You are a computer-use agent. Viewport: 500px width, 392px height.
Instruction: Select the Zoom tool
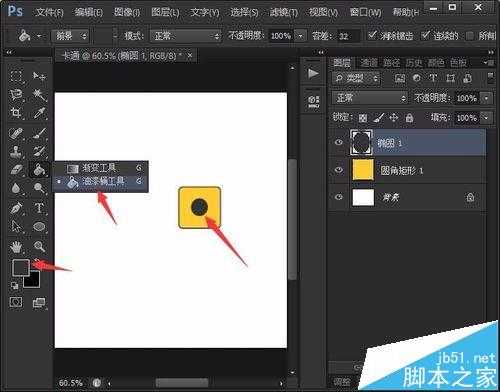(x=39, y=247)
